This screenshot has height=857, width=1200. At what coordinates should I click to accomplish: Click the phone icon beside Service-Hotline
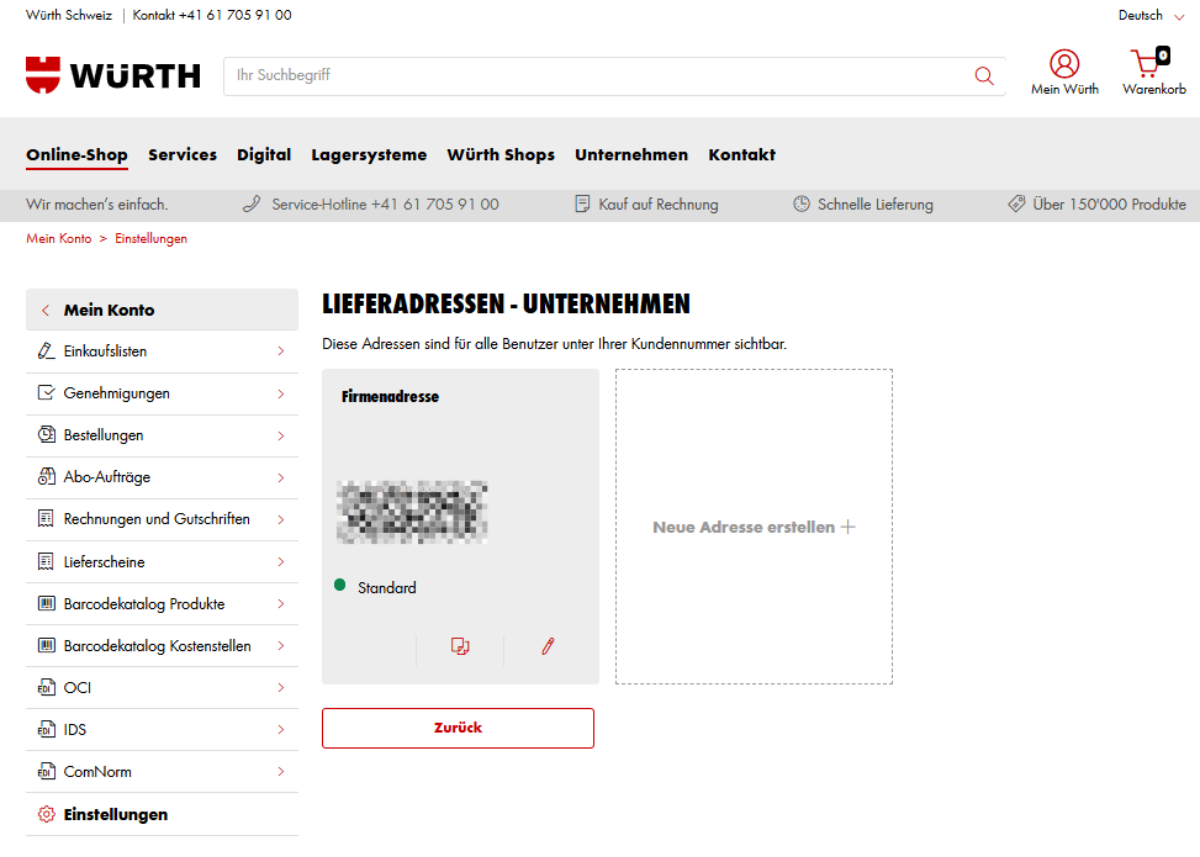(252, 204)
